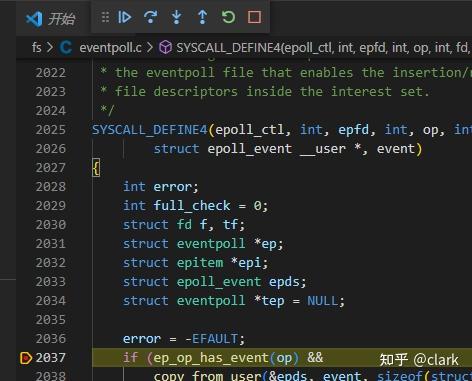Click the Step Over debug icon
472x381 pixels.
pos(151,17)
